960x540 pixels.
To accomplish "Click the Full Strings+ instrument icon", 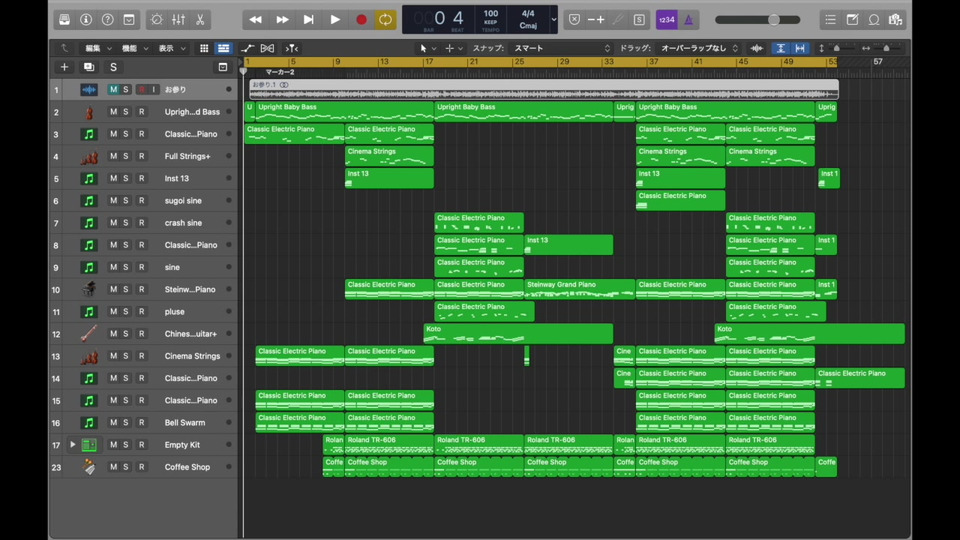I will click(89, 157).
